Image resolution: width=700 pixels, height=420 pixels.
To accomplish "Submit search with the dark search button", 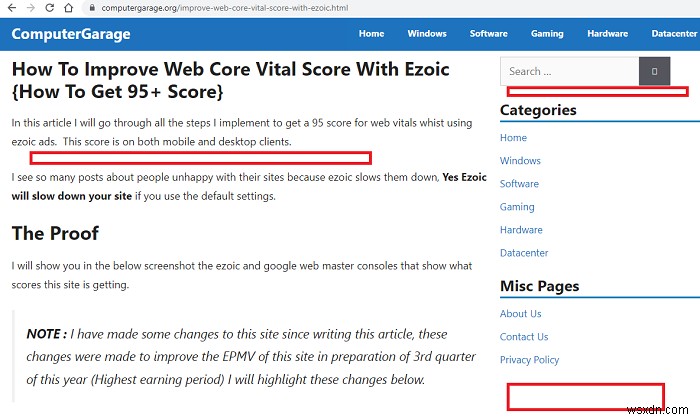I will click(x=654, y=71).
